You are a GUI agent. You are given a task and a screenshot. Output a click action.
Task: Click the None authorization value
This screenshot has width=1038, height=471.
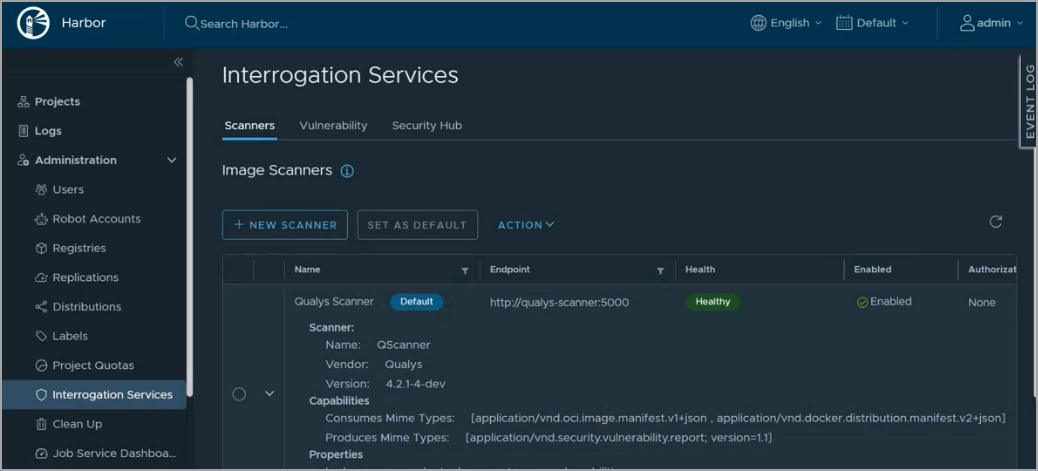pyautogui.click(x=982, y=303)
